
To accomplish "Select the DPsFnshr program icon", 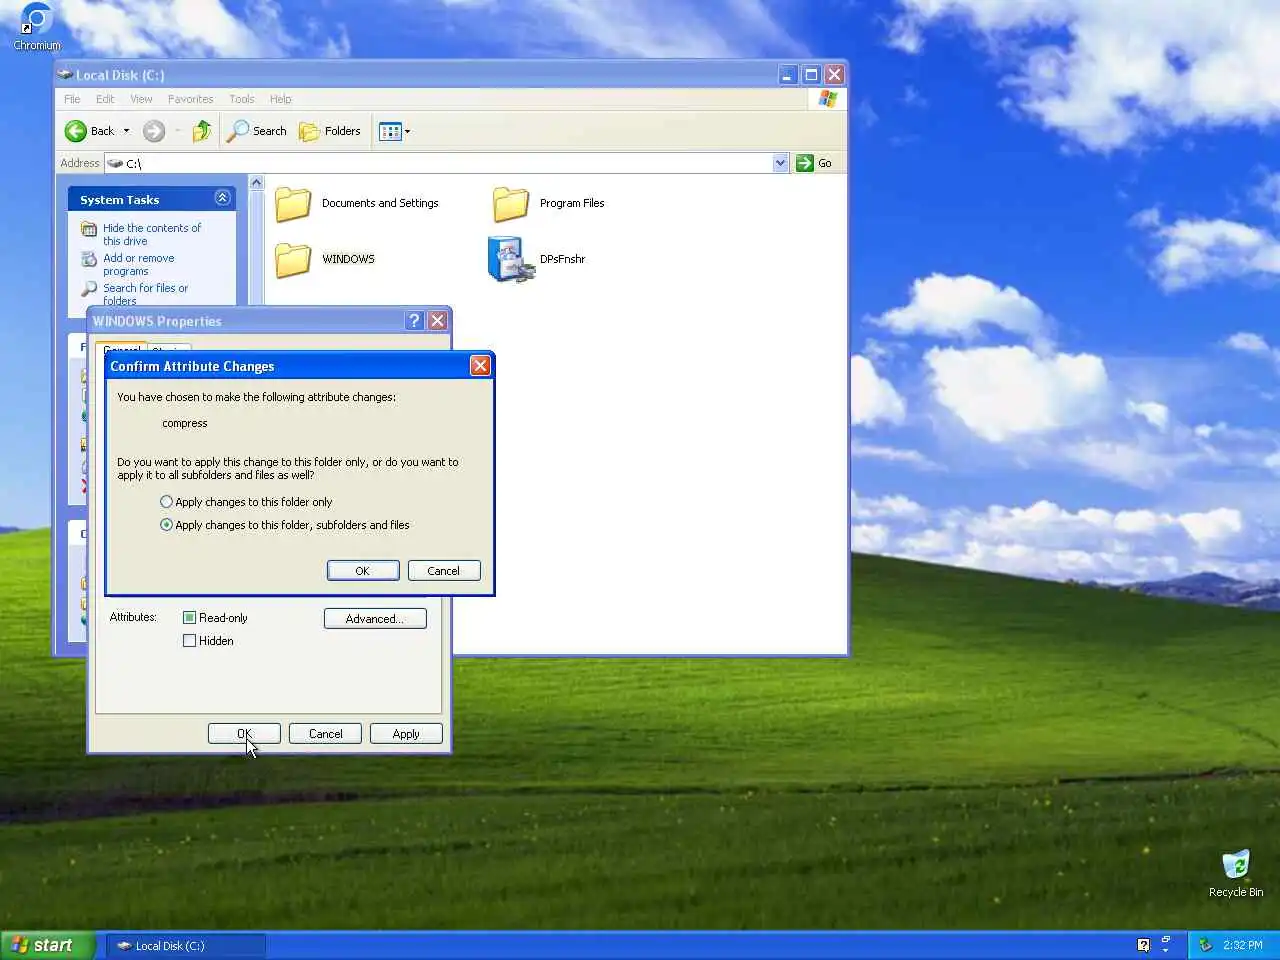I will (x=510, y=259).
